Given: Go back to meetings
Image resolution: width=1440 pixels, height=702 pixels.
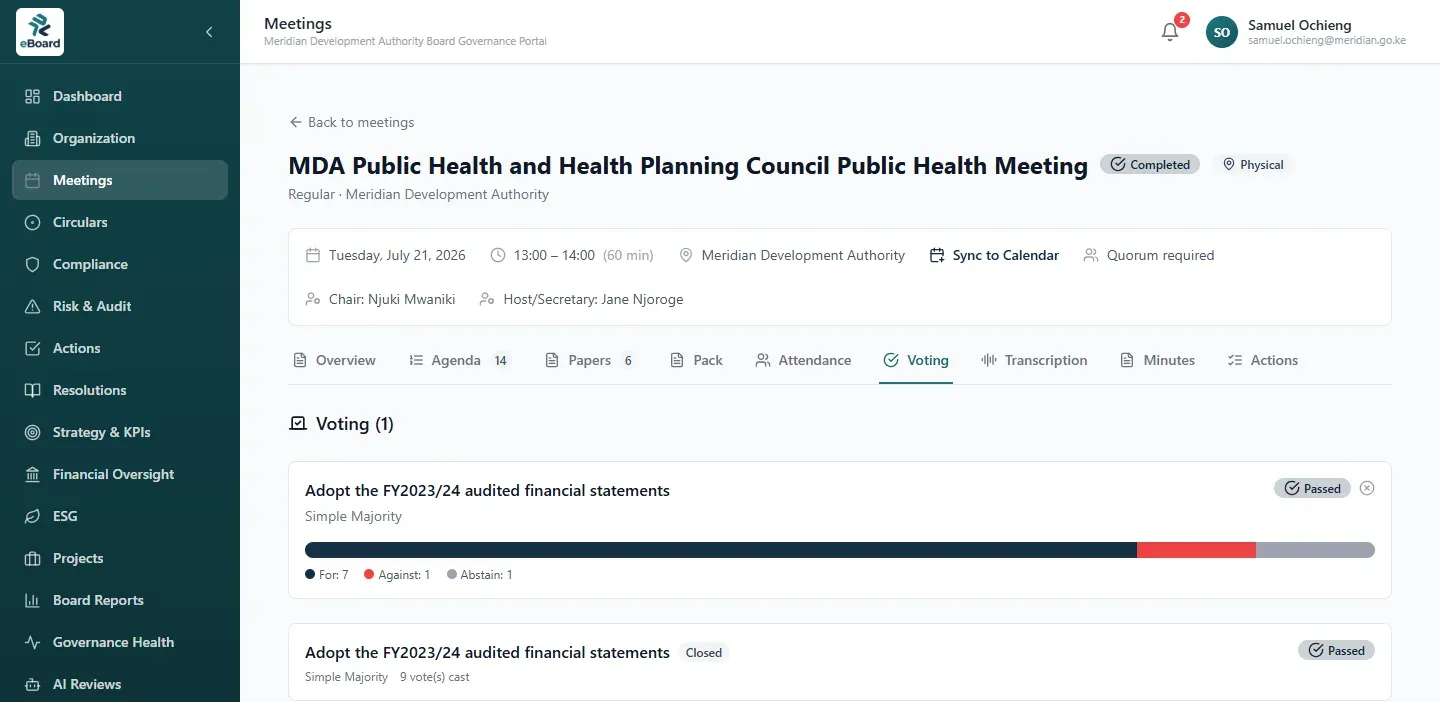Looking at the screenshot, I should pos(351,122).
